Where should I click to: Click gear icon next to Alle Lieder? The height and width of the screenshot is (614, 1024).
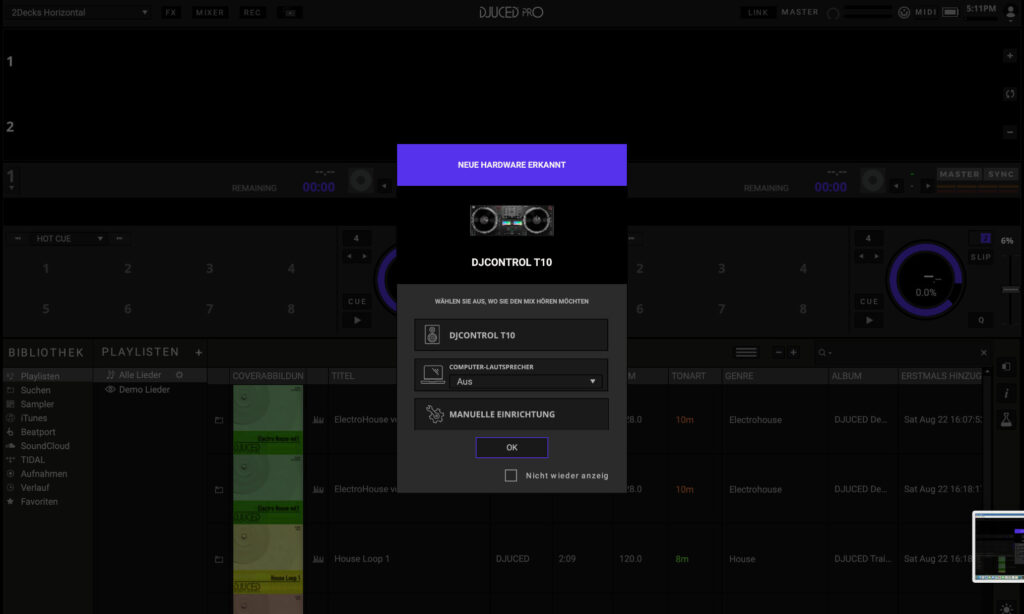coord(180,375)
